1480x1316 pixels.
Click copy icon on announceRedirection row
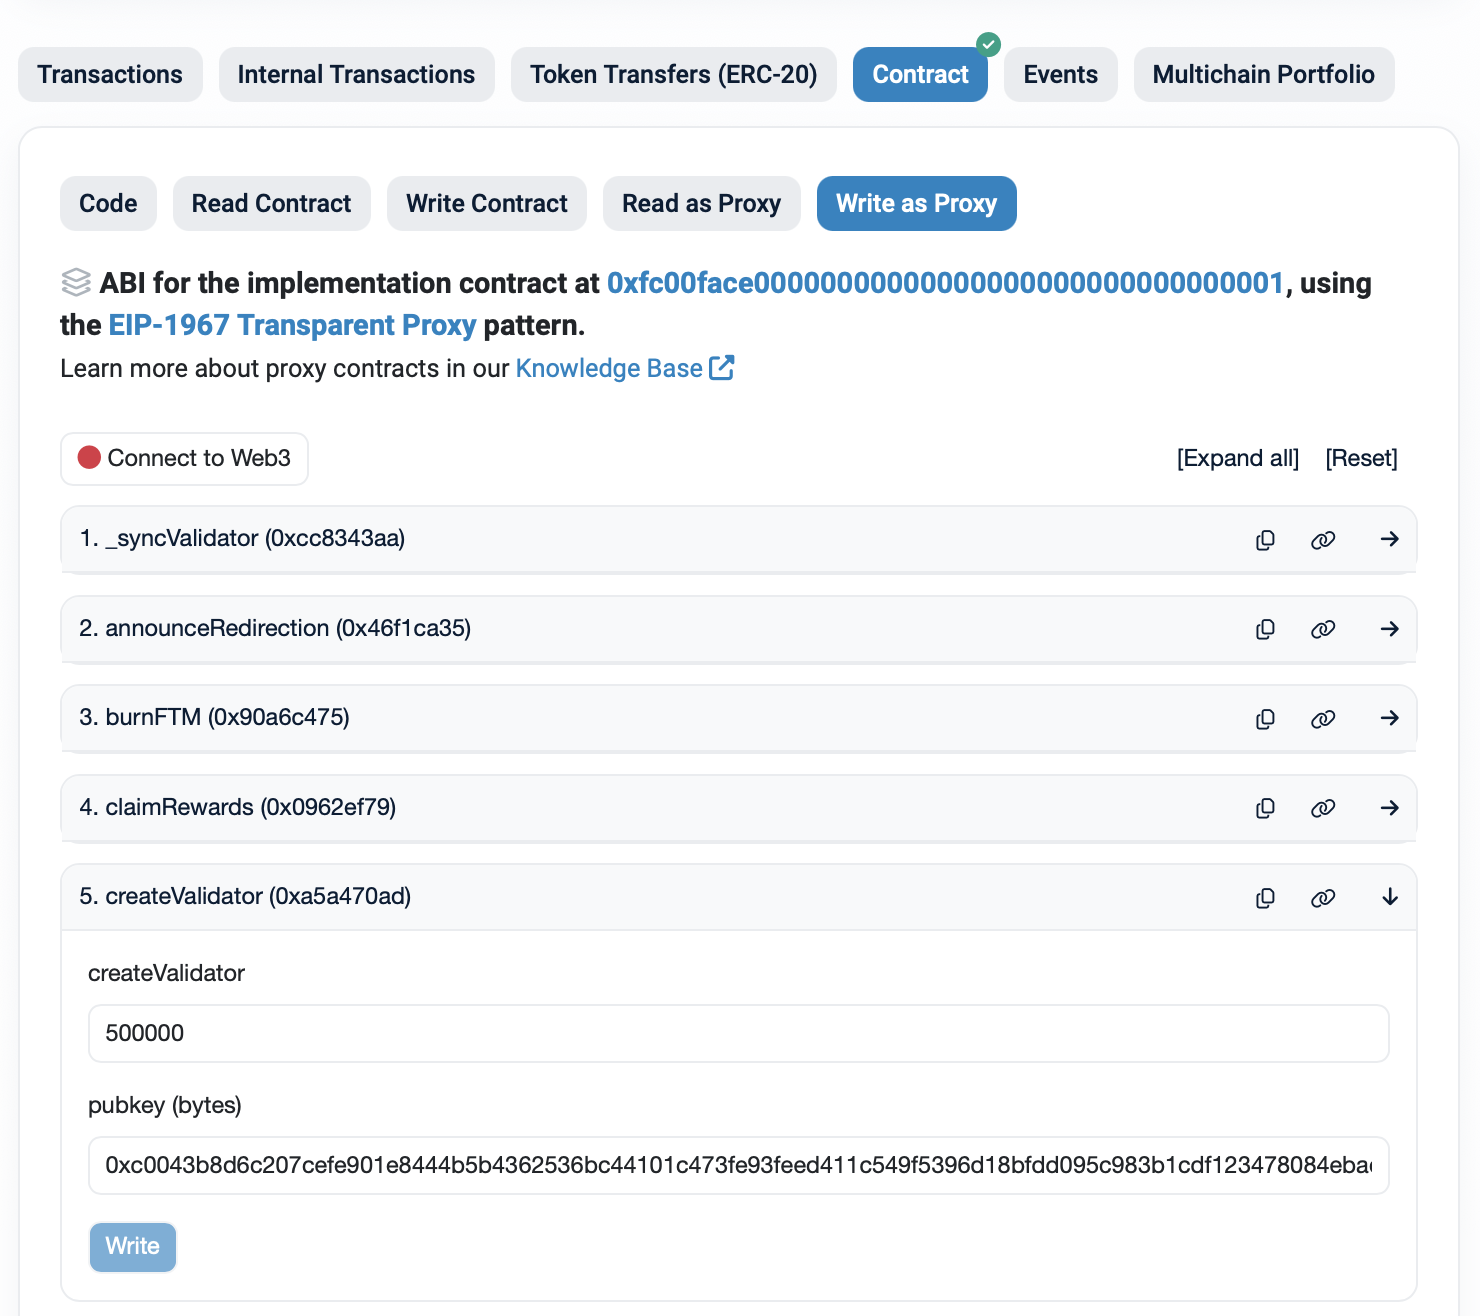1265,629
